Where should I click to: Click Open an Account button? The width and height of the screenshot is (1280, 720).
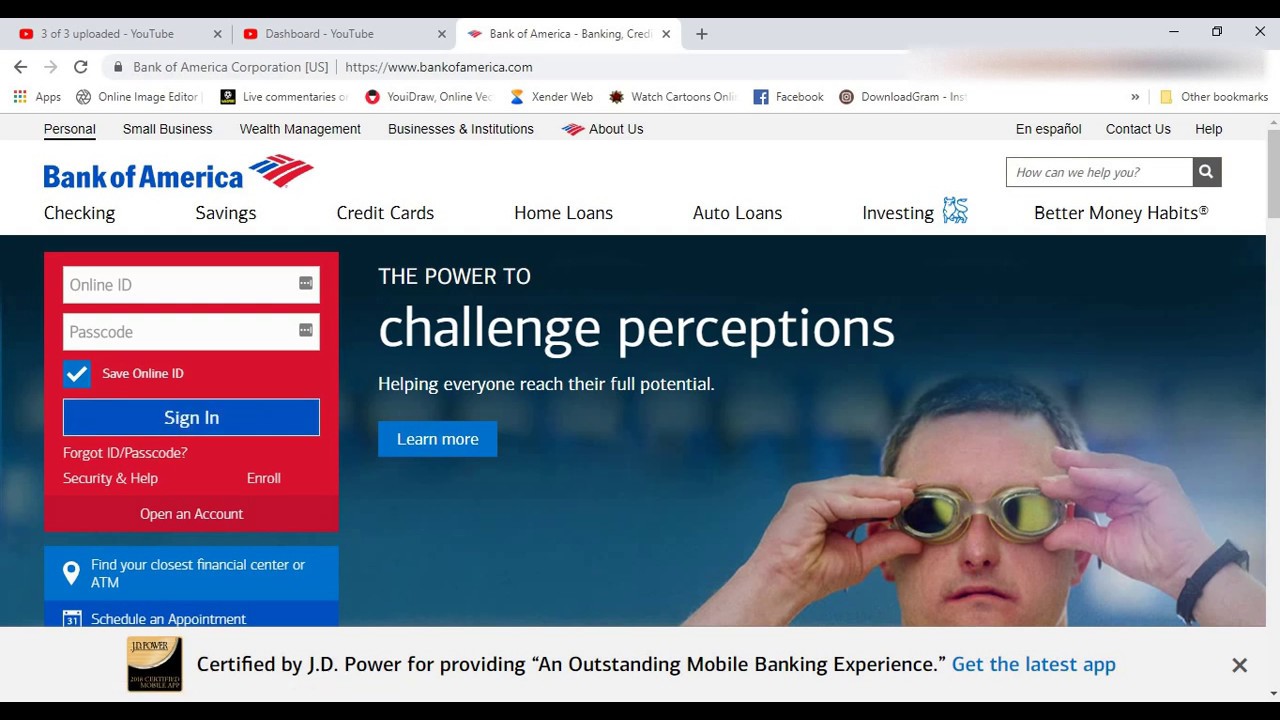[191, 514]
